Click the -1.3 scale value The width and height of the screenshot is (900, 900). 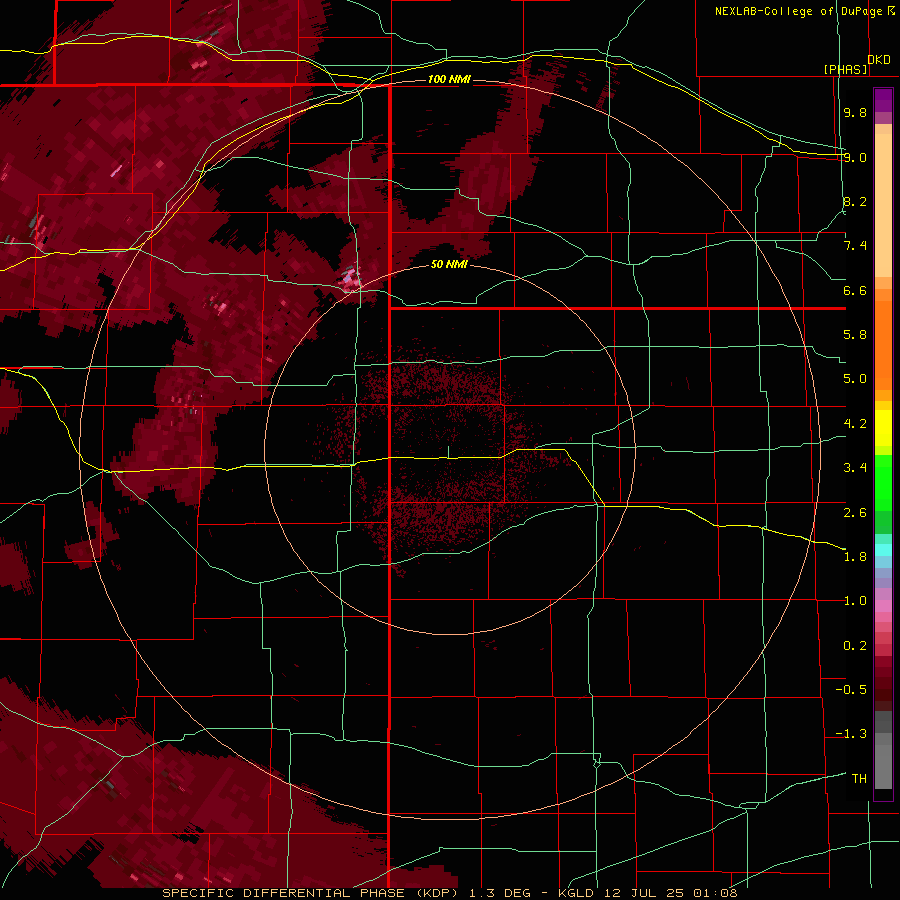point(851,734)
